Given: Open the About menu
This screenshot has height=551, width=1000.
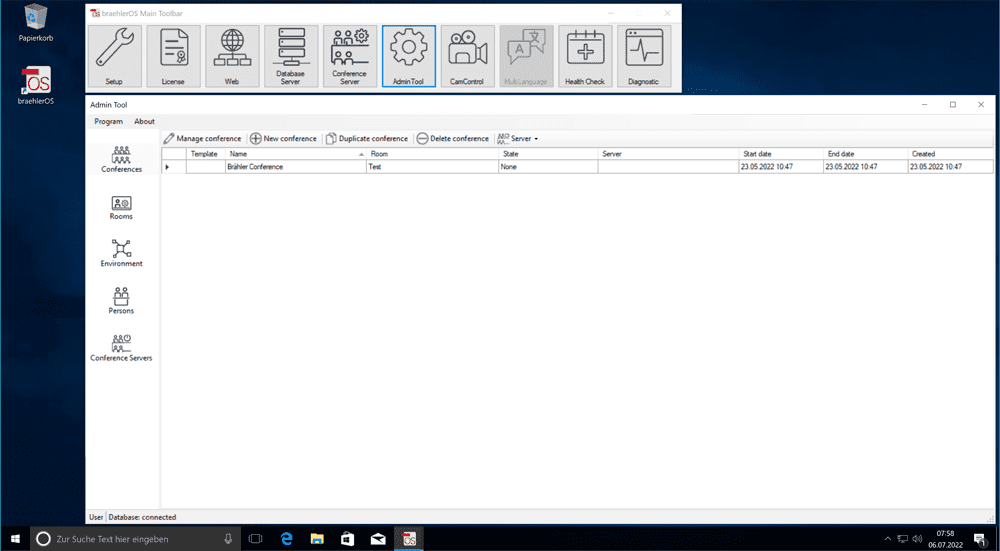Looking at the screenshot, I should click(x=145, y=121).
